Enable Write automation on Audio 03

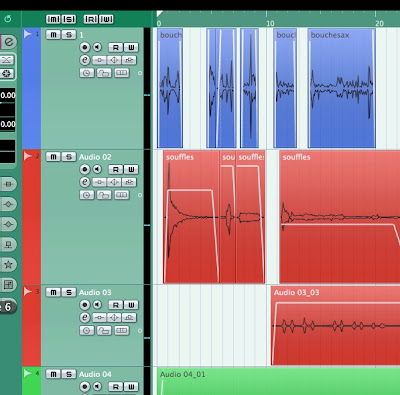[131, 305]
